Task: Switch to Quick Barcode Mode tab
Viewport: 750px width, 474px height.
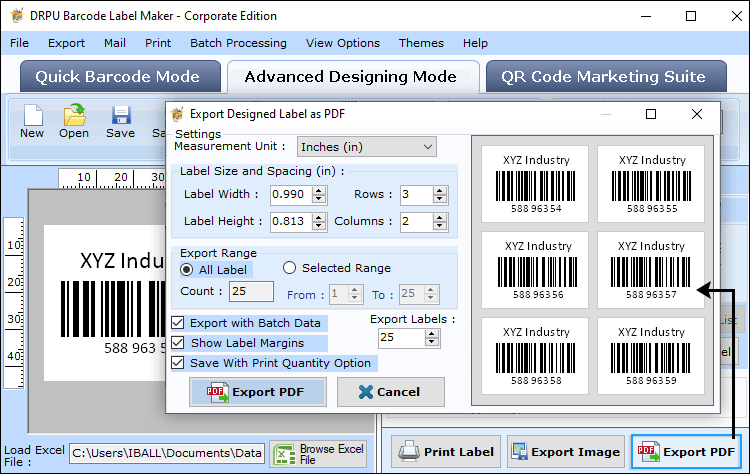Action: 120,77
